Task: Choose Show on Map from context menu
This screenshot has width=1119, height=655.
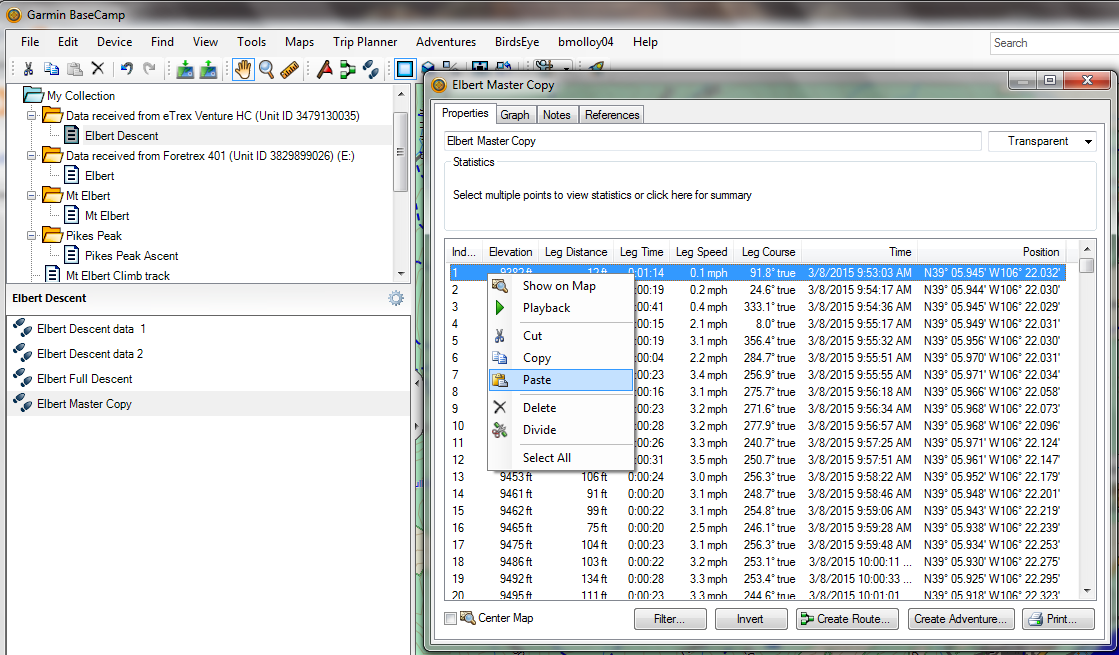Action: (x=560, y=286)
